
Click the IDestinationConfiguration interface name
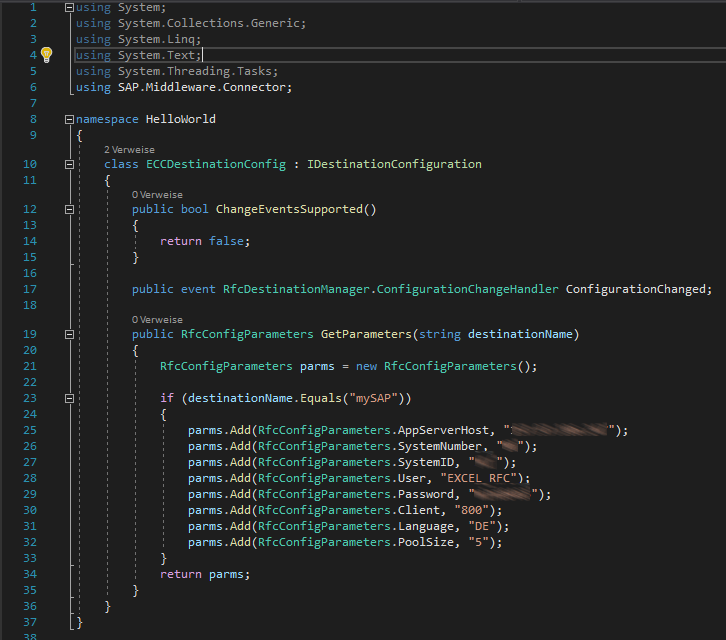394,164
